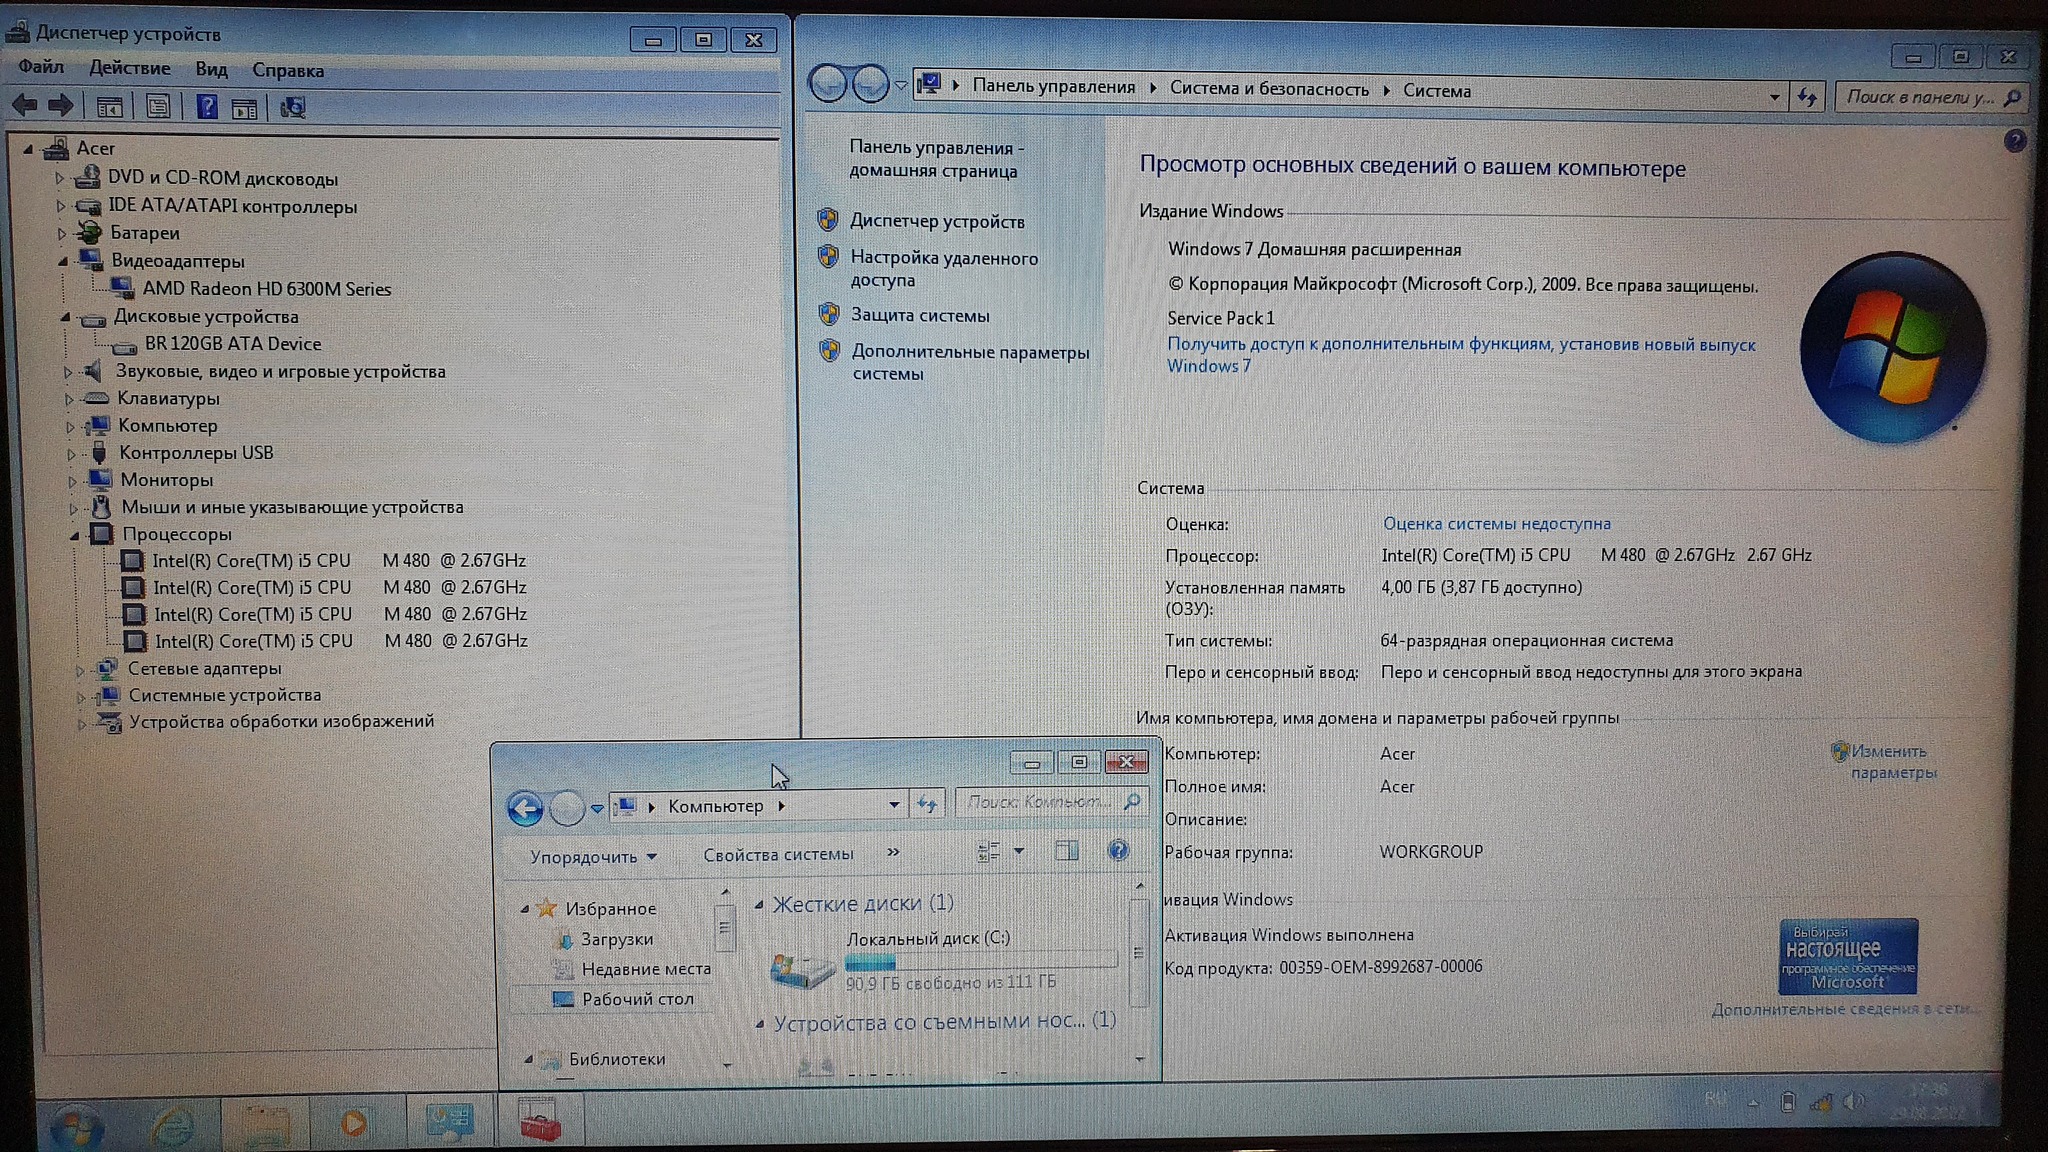This screenshot has width=2048, height=1152.
Task: Toggle the preview pane icon in Computer window
Action: (1066, 851)
